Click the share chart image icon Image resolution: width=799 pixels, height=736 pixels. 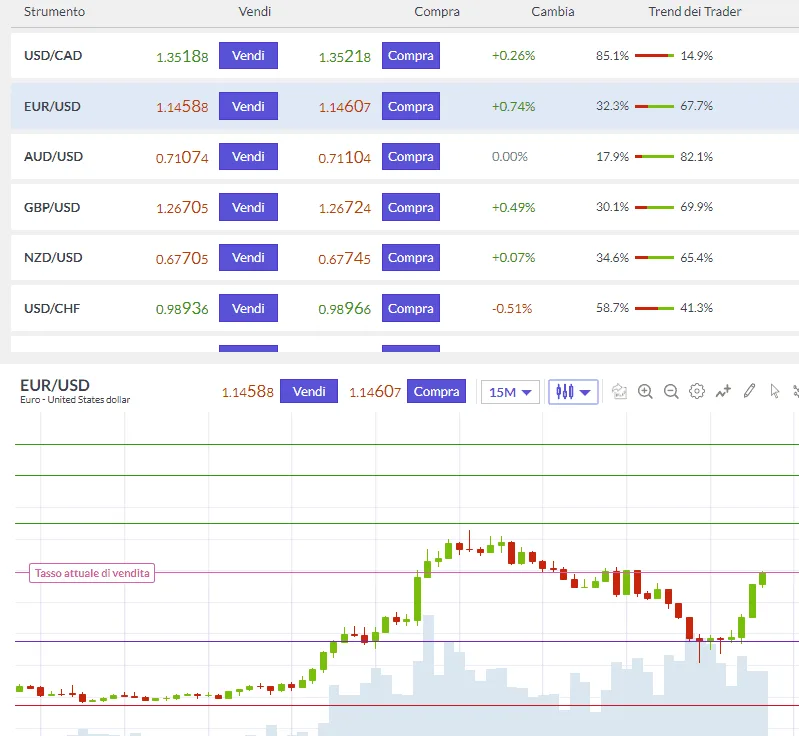coord(619,391)
